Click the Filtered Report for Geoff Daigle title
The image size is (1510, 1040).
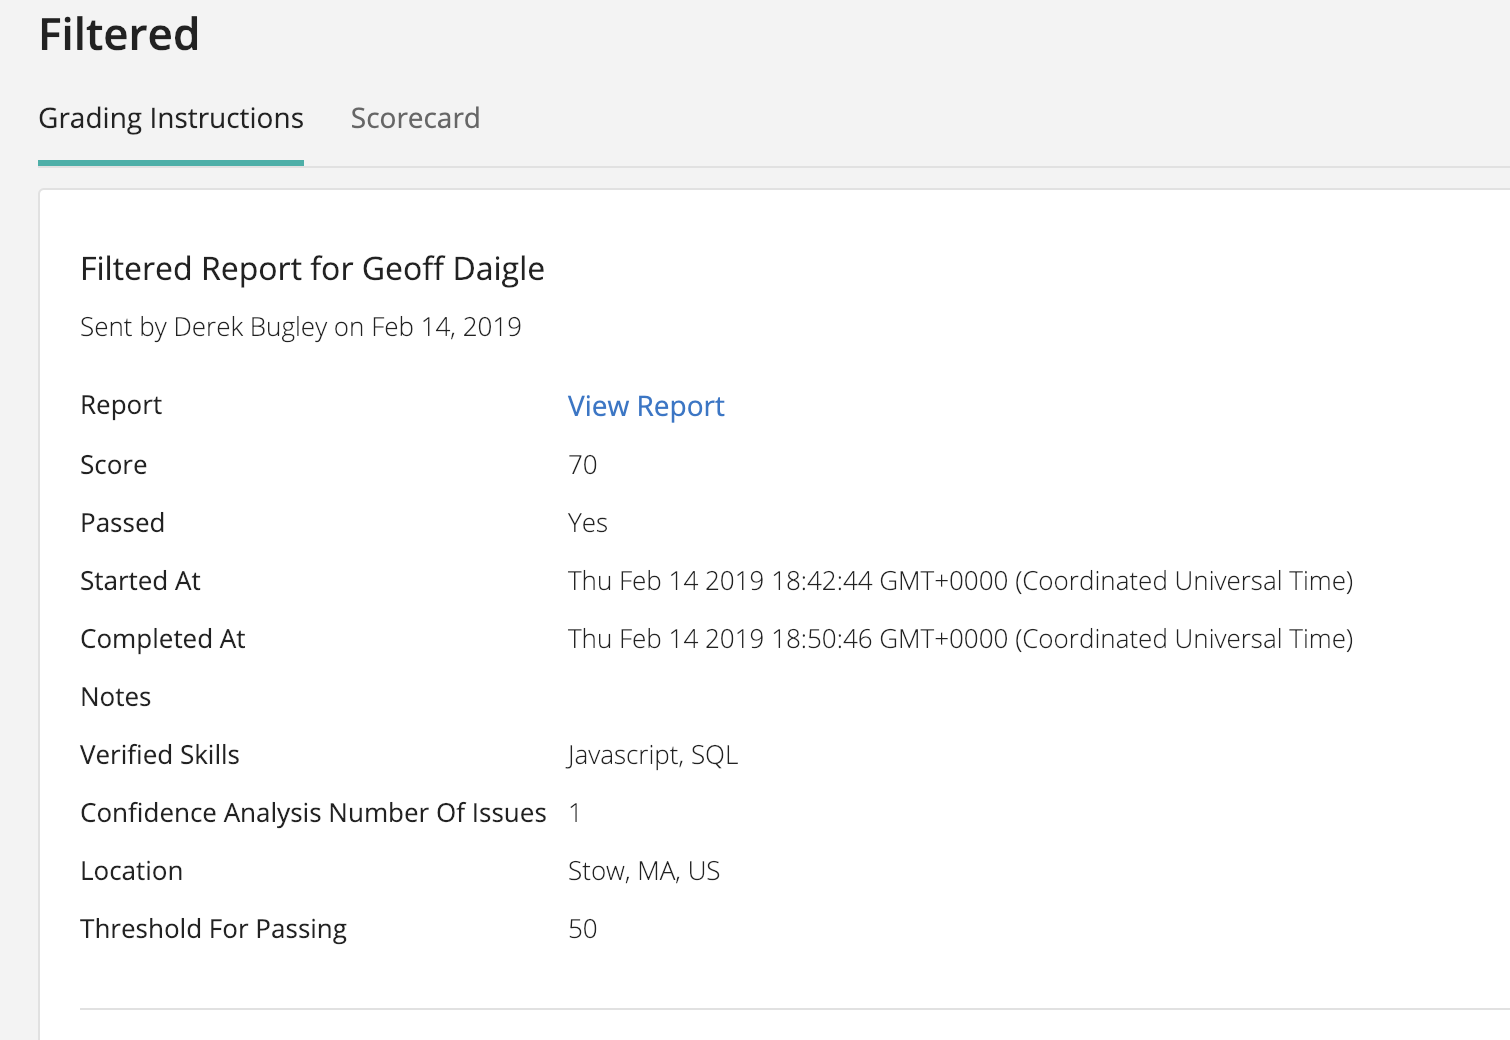312,269
